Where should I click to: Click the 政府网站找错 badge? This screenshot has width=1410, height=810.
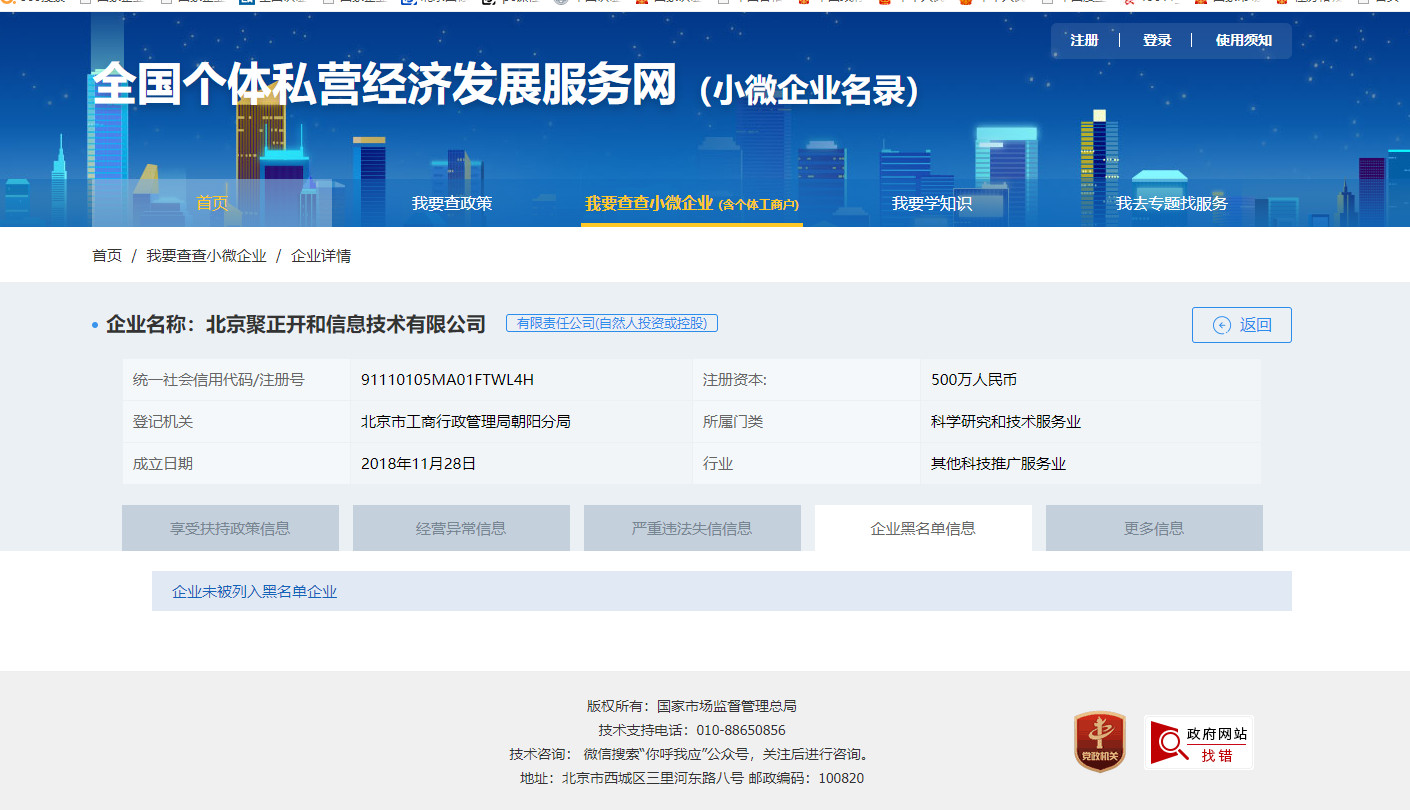pos(1199,742)
